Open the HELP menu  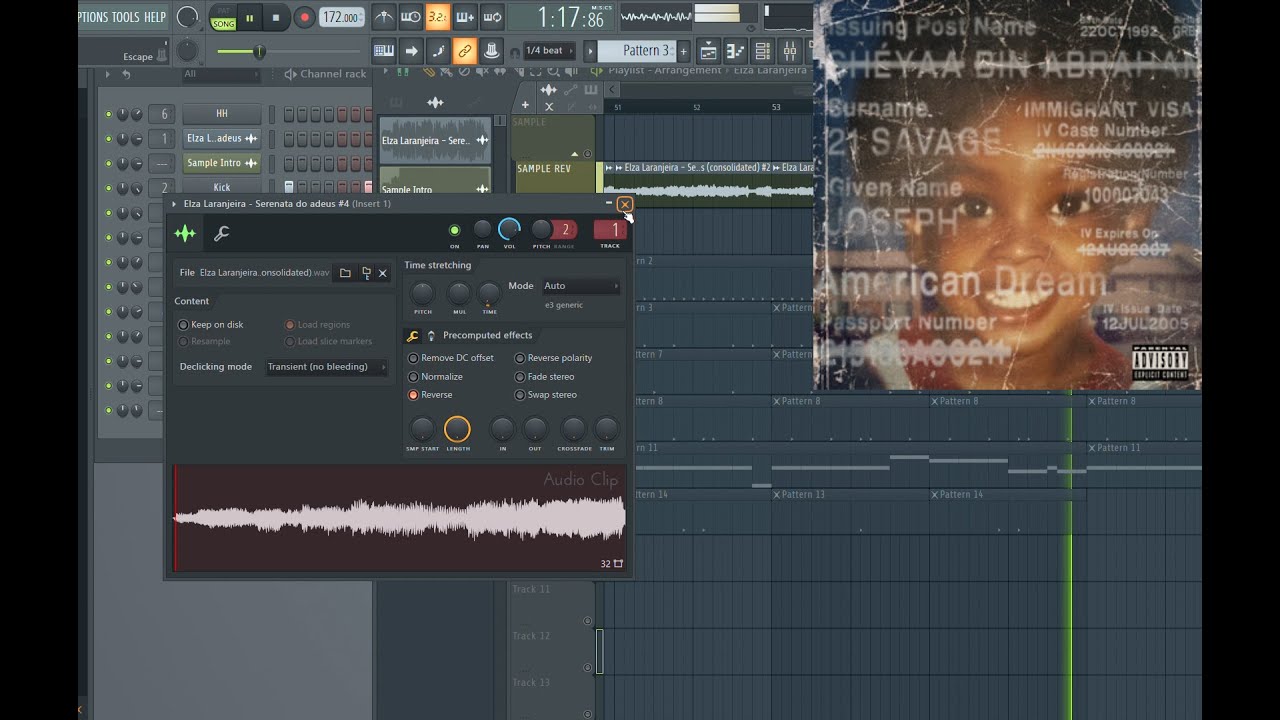point(155,17)
